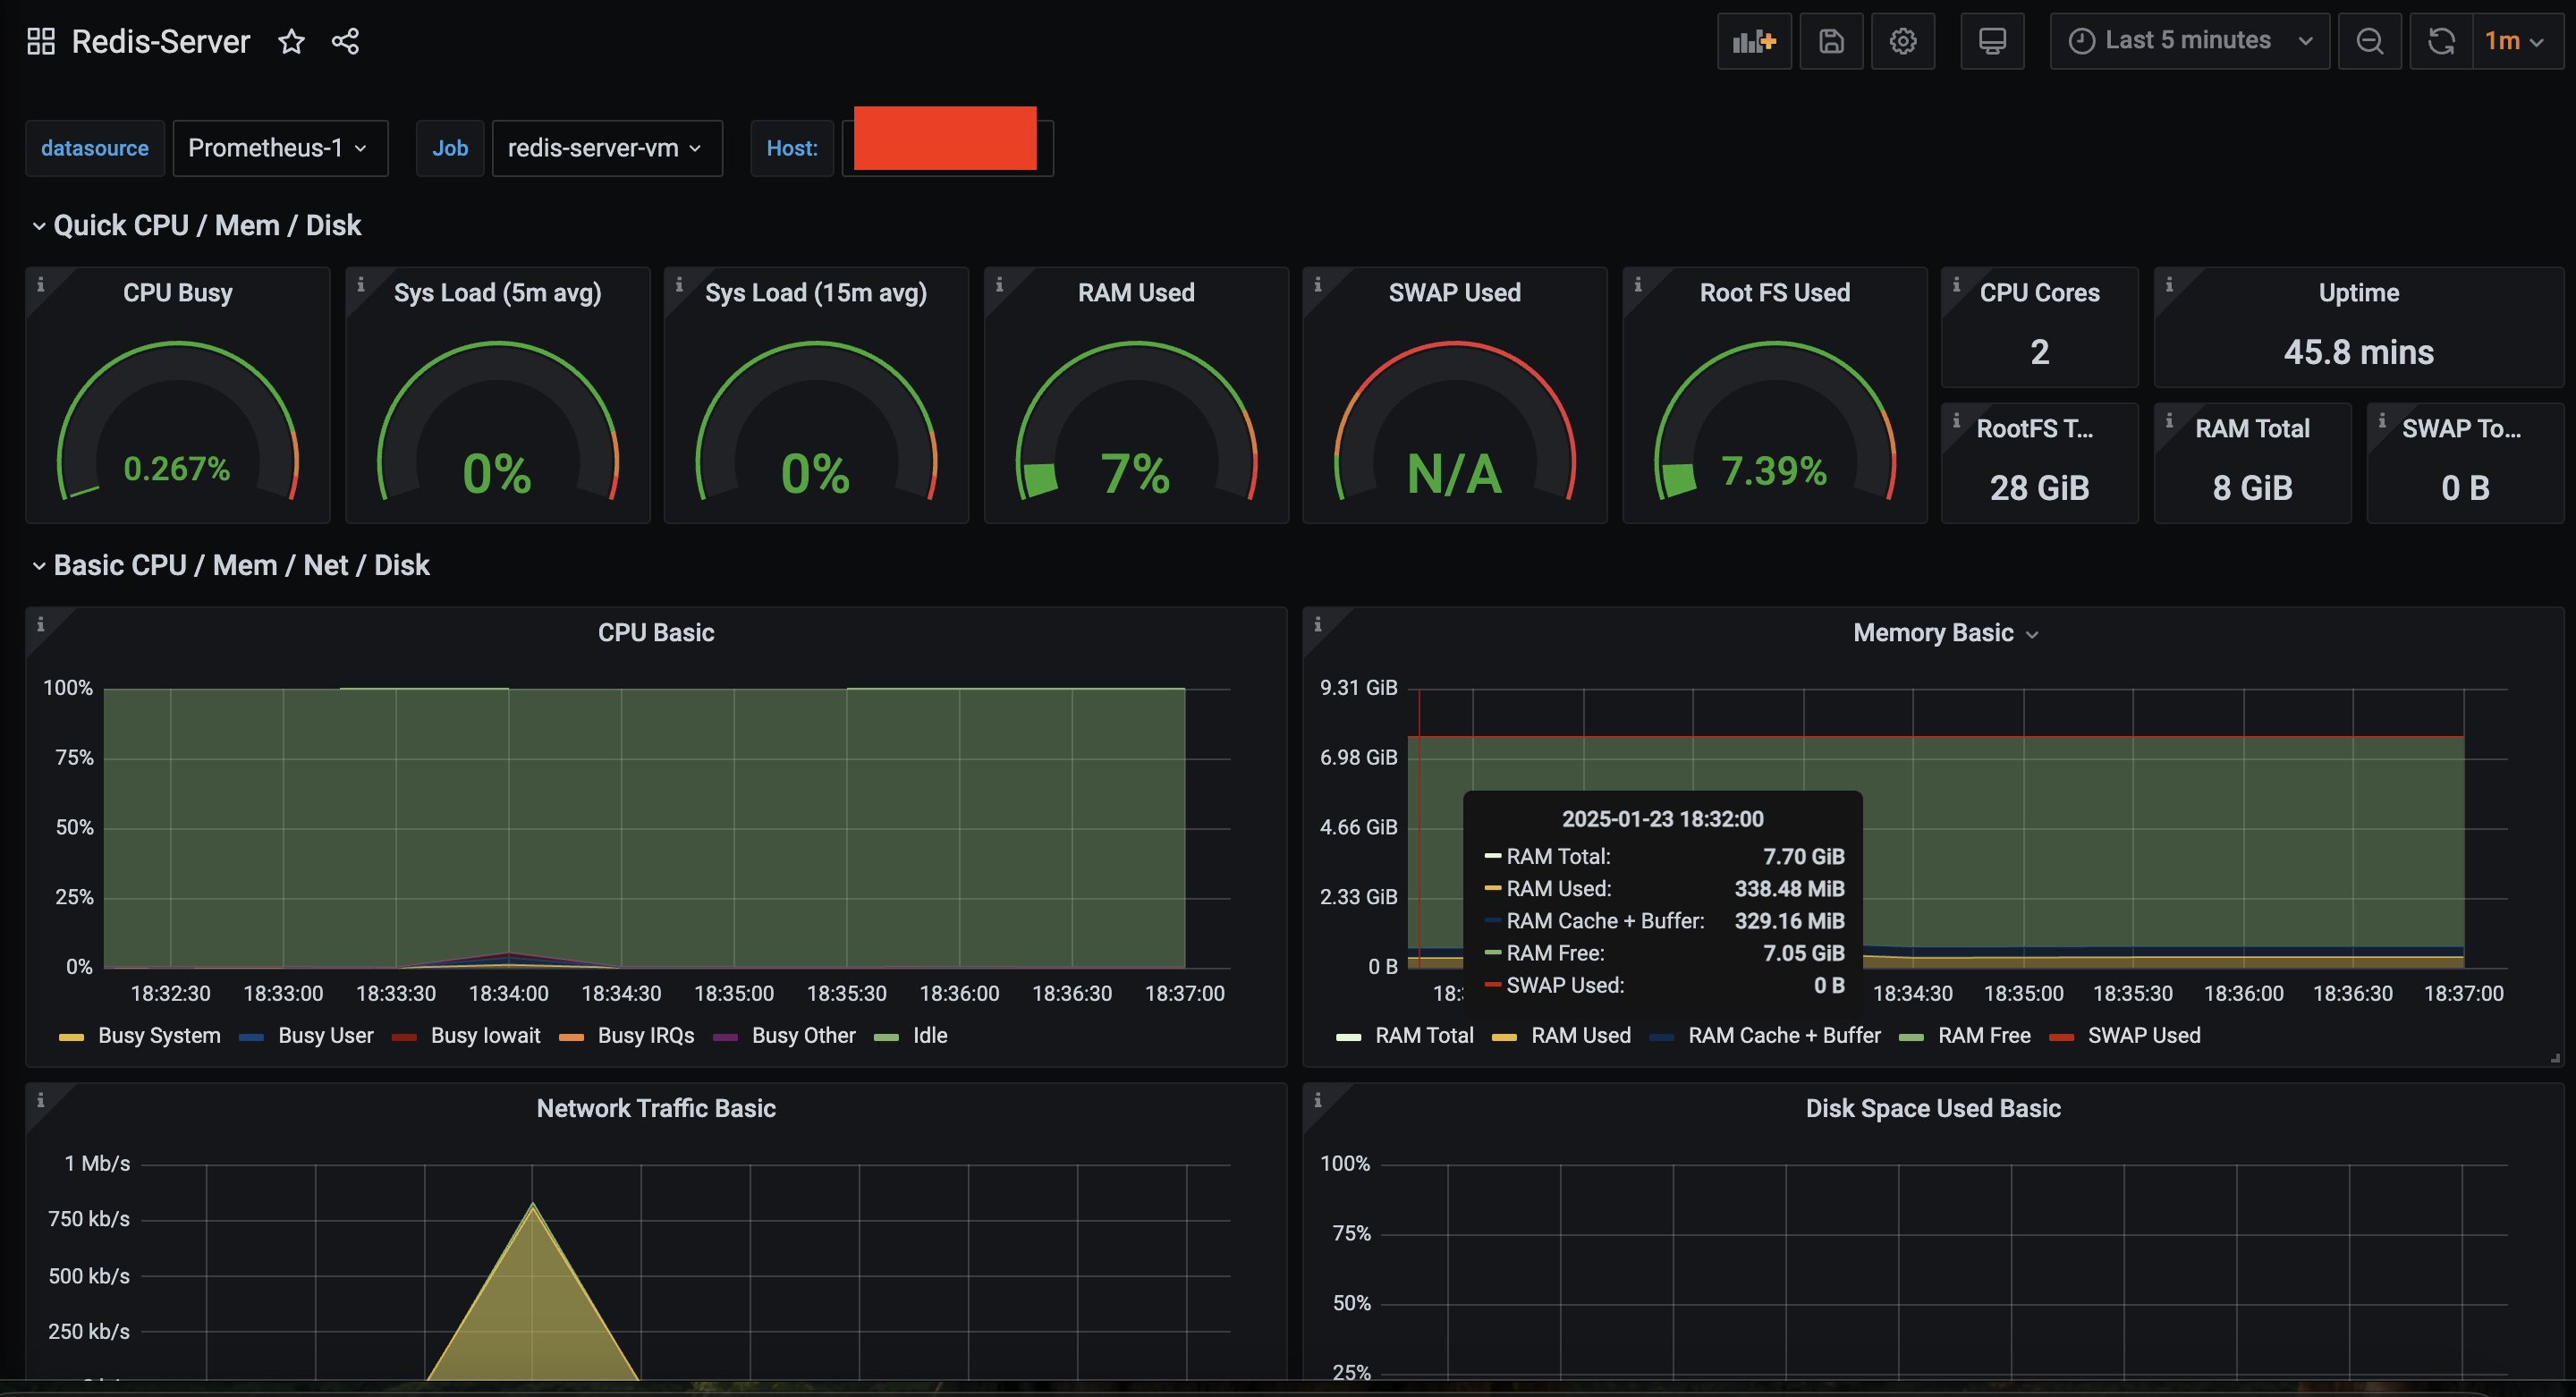Open the redis-server-vm Job dropdown

pos(606,148)
